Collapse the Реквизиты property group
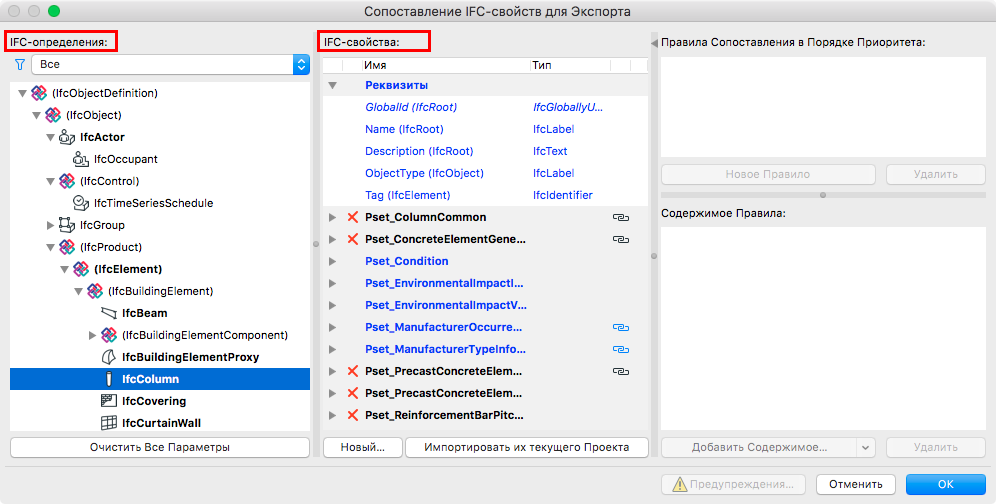This screenshot has height=504, width=996. coord(332,85)
